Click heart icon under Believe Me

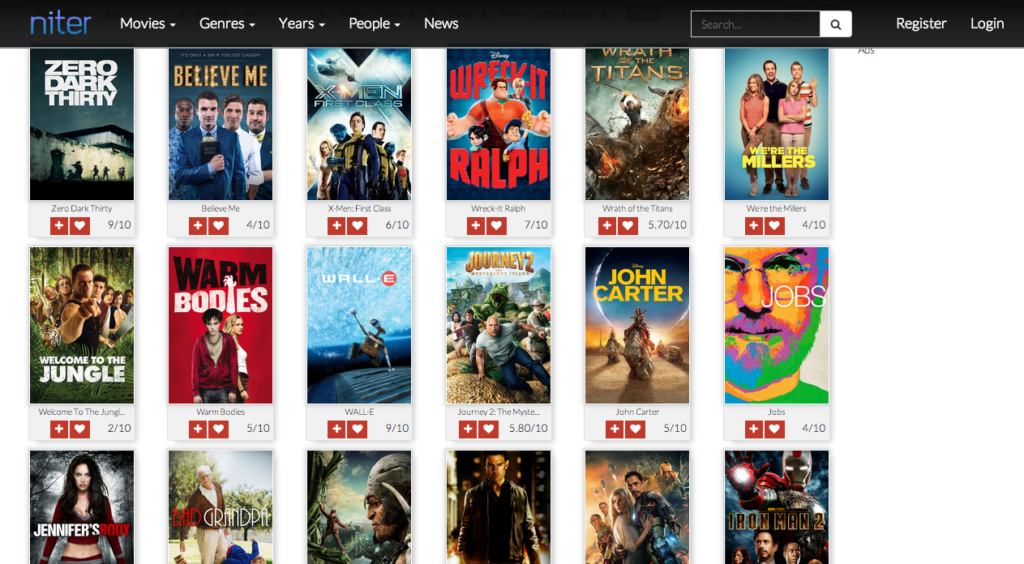click(218, 226)
